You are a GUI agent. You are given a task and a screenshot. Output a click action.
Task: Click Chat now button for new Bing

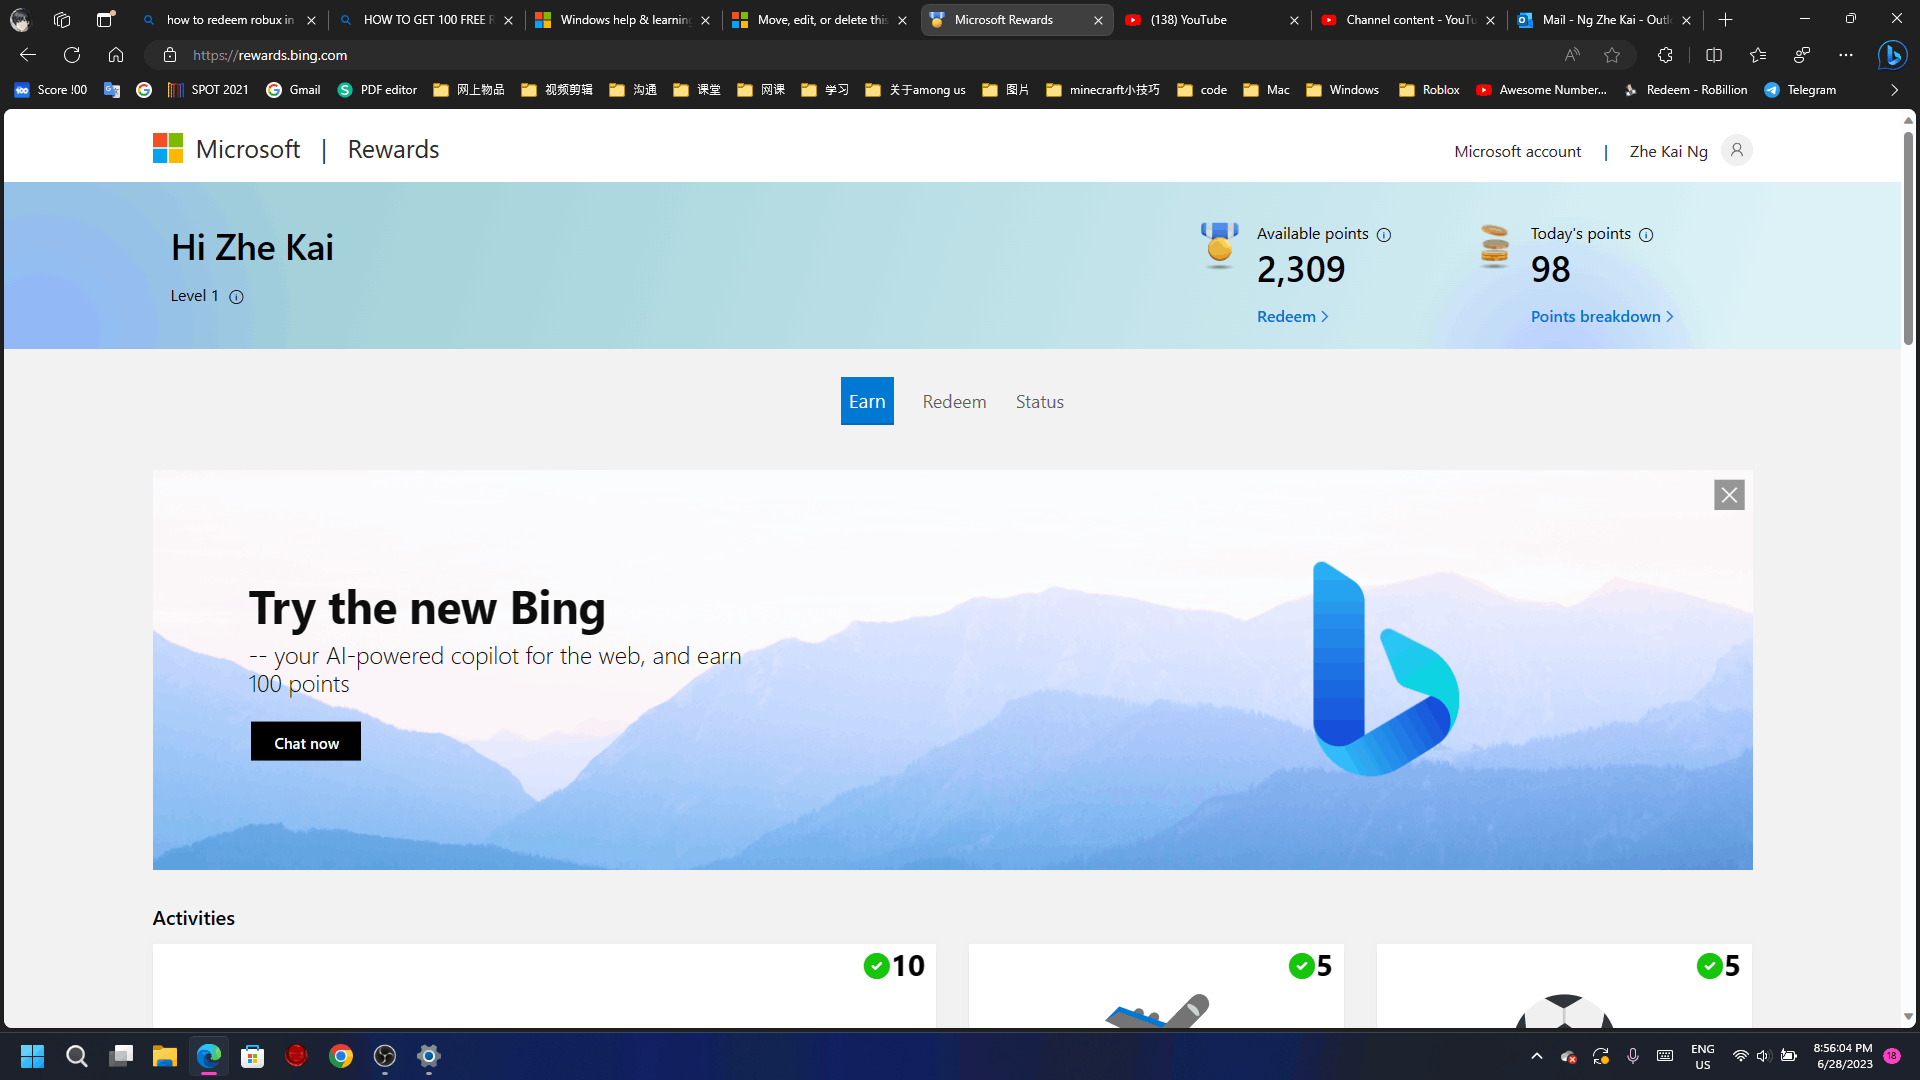pos(306,741)
